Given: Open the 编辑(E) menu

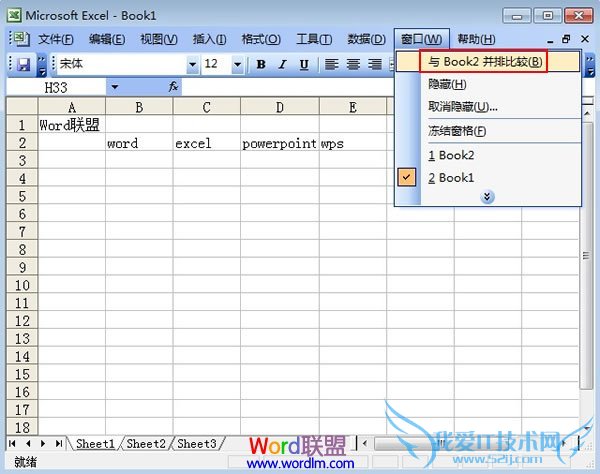Looking at the screenshot, I should 107,39.
